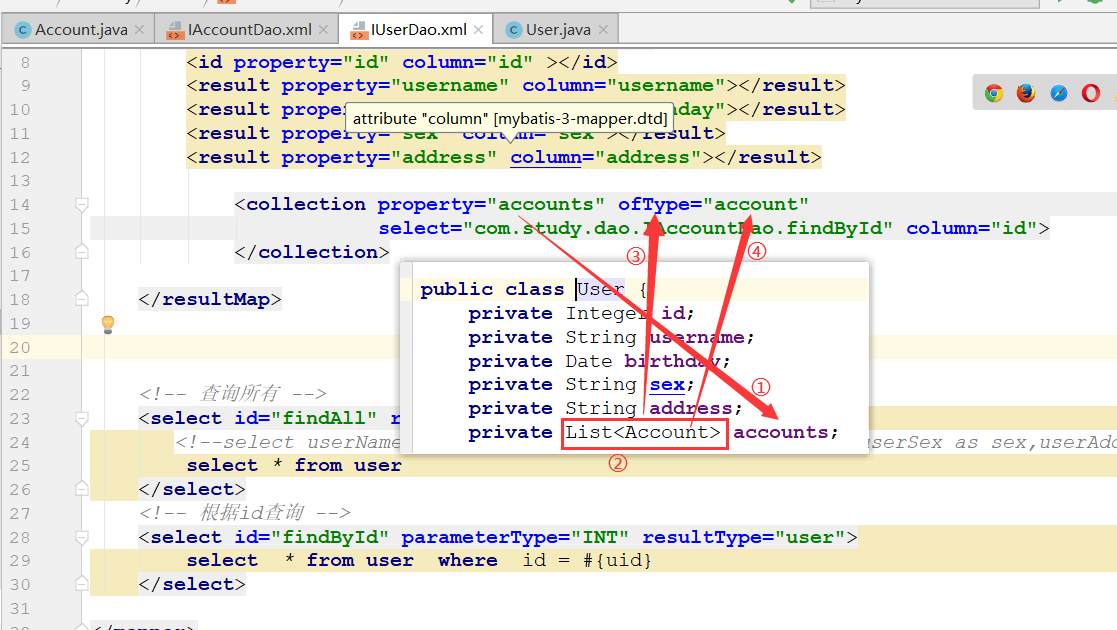Open the page preview in Firefox
The width and height of the screenshot is (1117, 630).
[x=1024, y=93]
